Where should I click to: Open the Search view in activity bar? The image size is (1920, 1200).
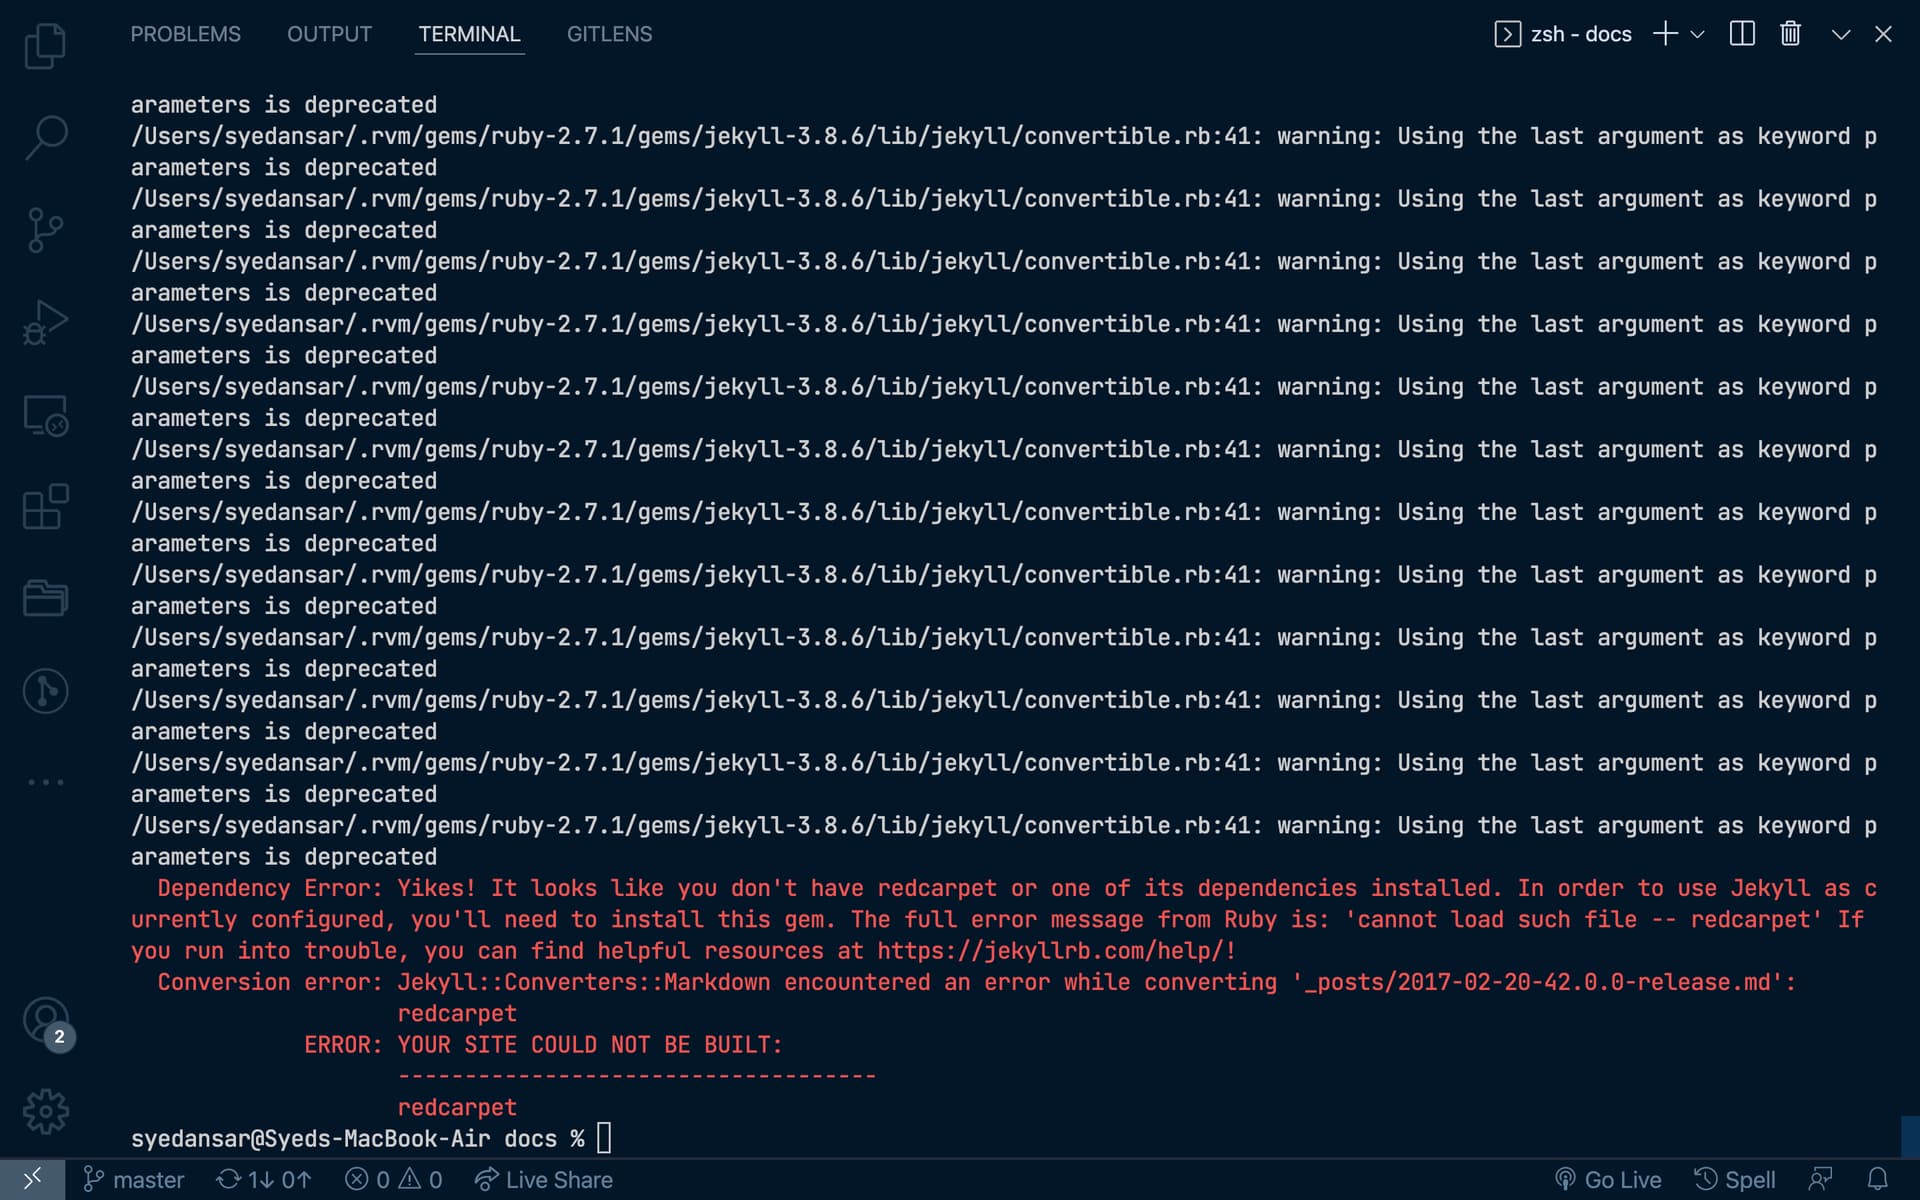click(45, 137)
